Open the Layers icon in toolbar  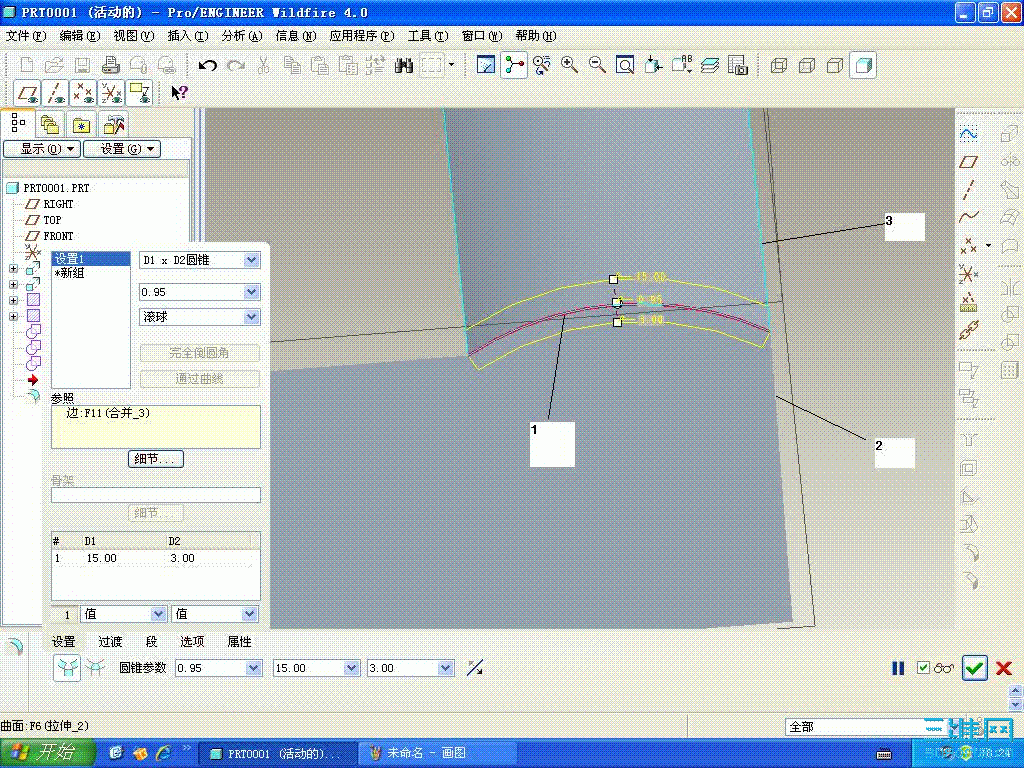click(x=709, y=65)
